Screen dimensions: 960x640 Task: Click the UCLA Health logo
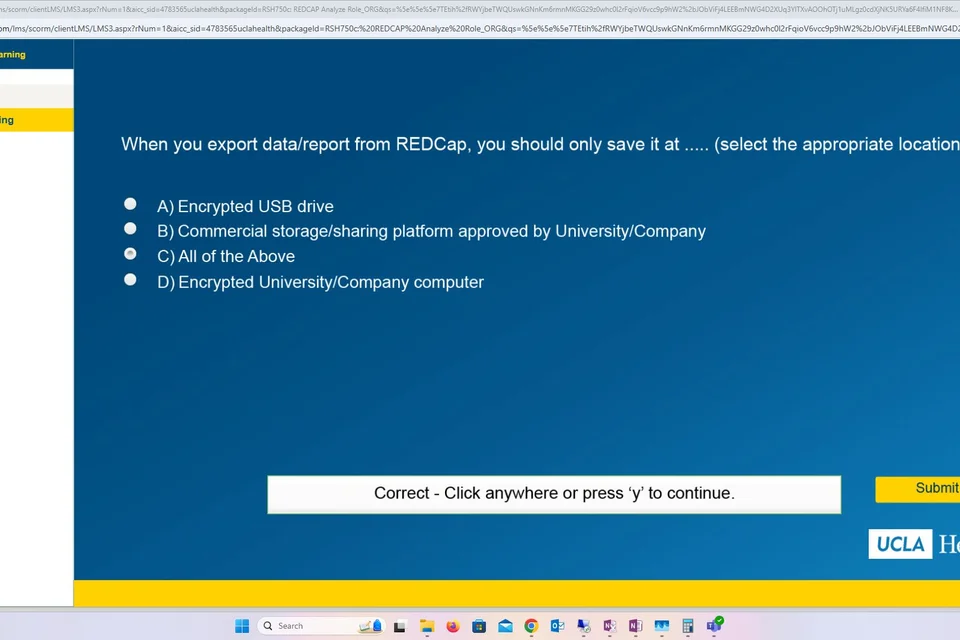click(x=913, y=544)
